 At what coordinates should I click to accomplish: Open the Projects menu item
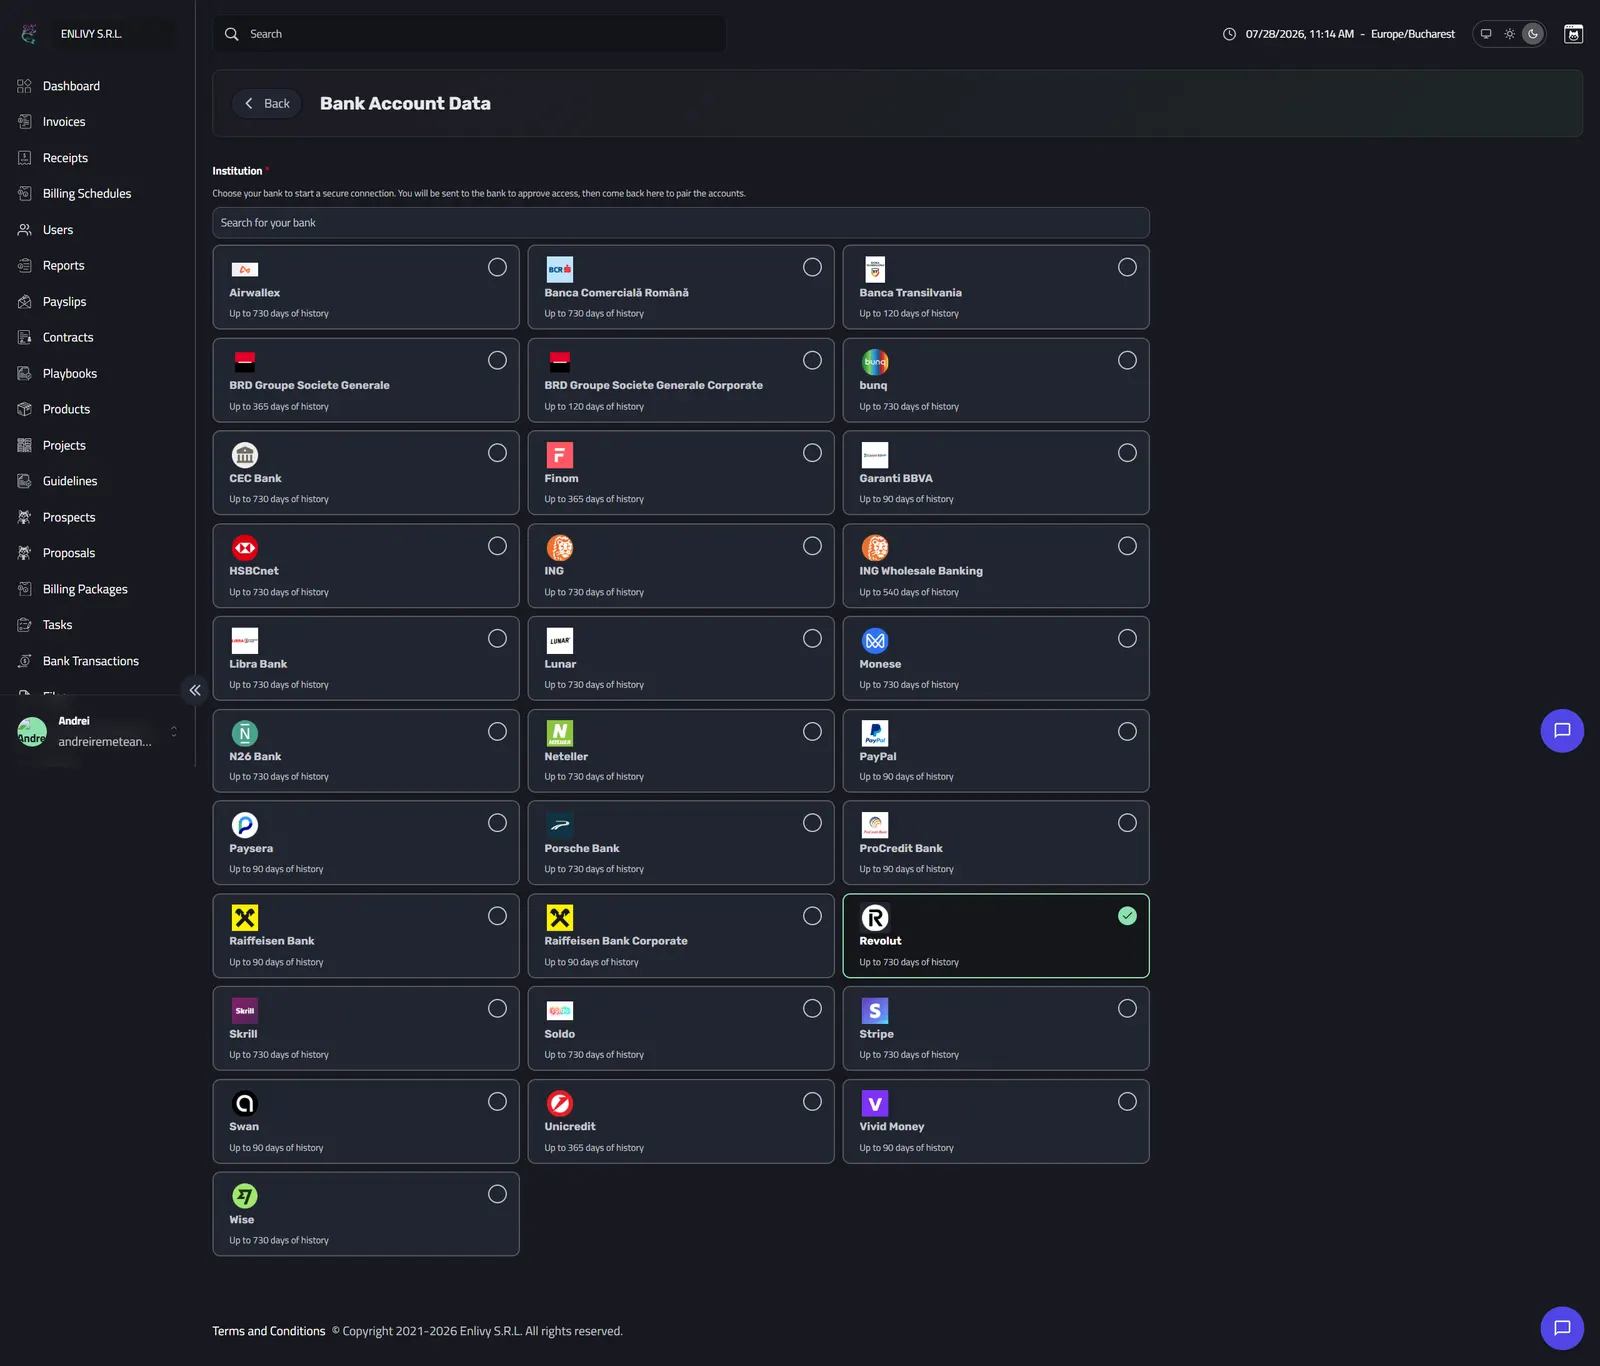(64, 445)
